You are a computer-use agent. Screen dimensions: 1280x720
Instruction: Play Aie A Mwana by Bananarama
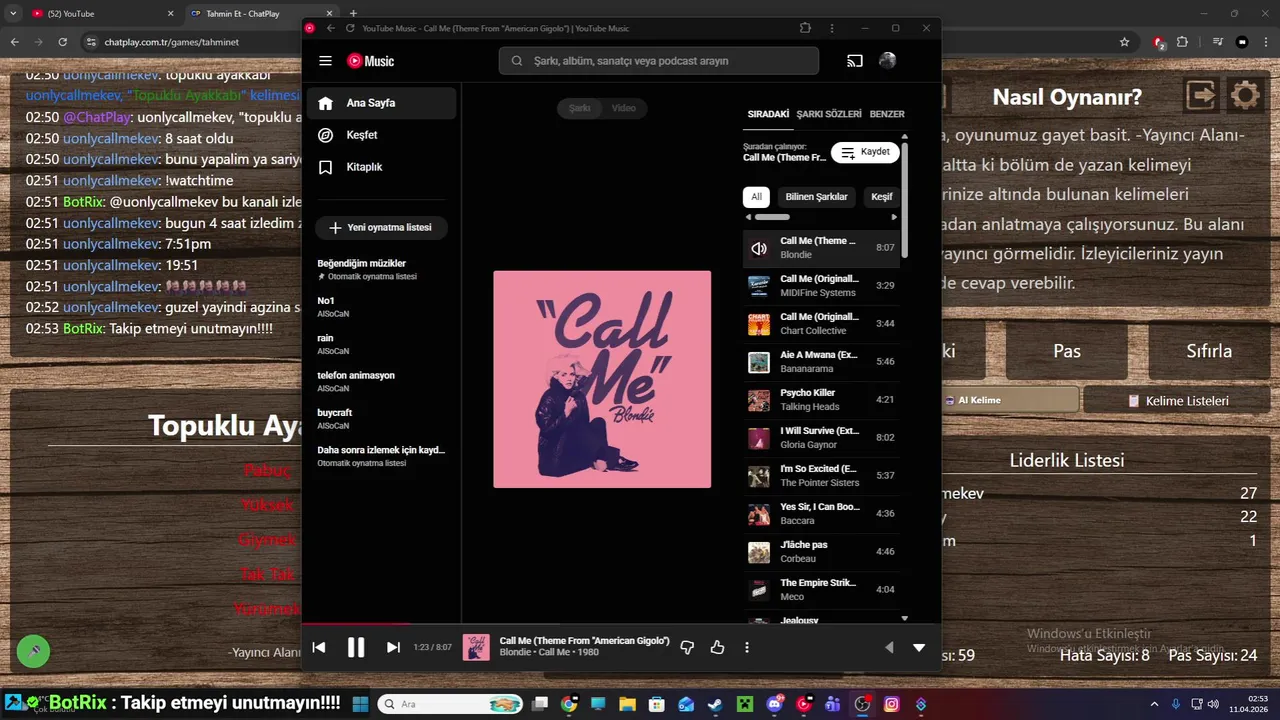coord(821,362)
